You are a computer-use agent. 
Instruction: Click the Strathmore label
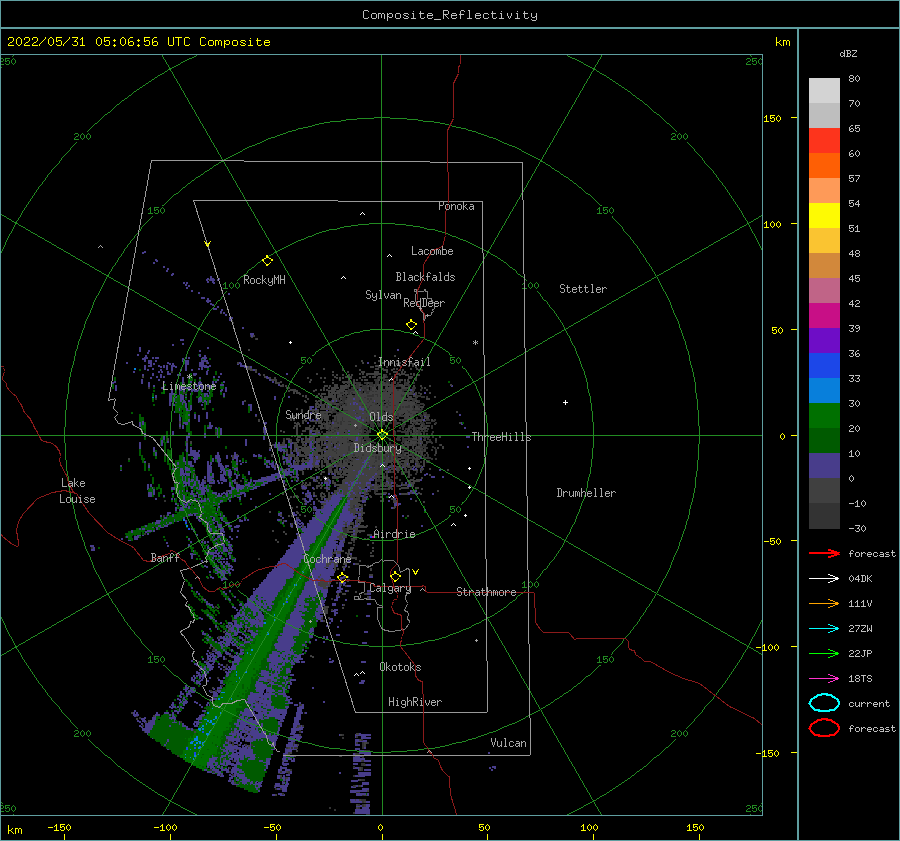pos(486,592)
